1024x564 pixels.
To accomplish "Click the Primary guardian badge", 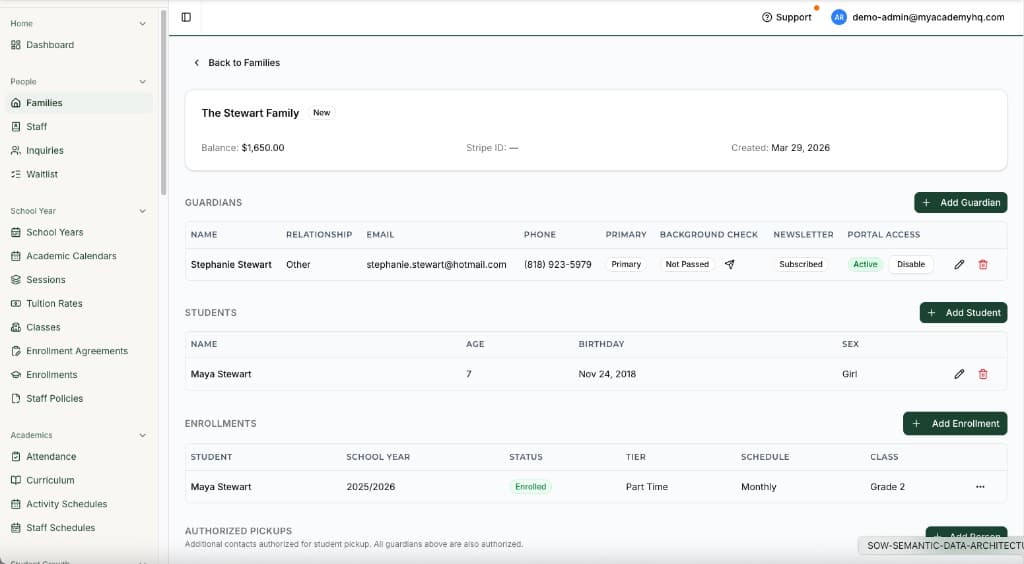I will [x=626, y=264].
